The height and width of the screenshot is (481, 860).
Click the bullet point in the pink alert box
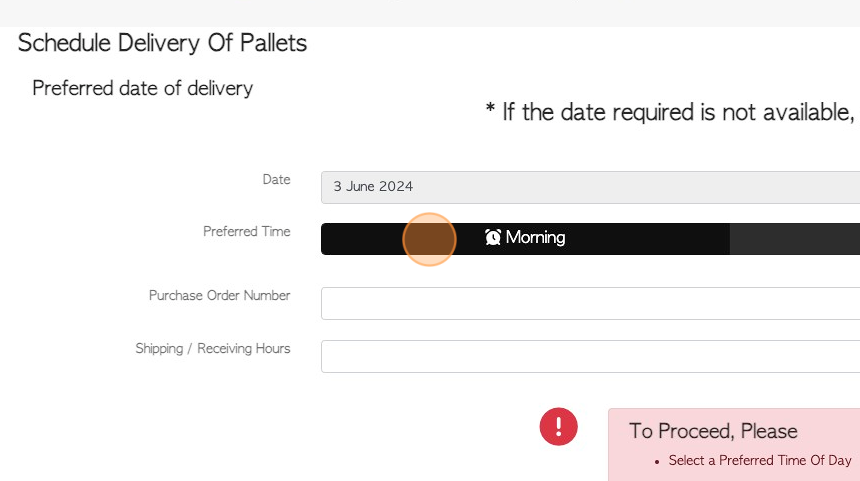tap(657, 462)
